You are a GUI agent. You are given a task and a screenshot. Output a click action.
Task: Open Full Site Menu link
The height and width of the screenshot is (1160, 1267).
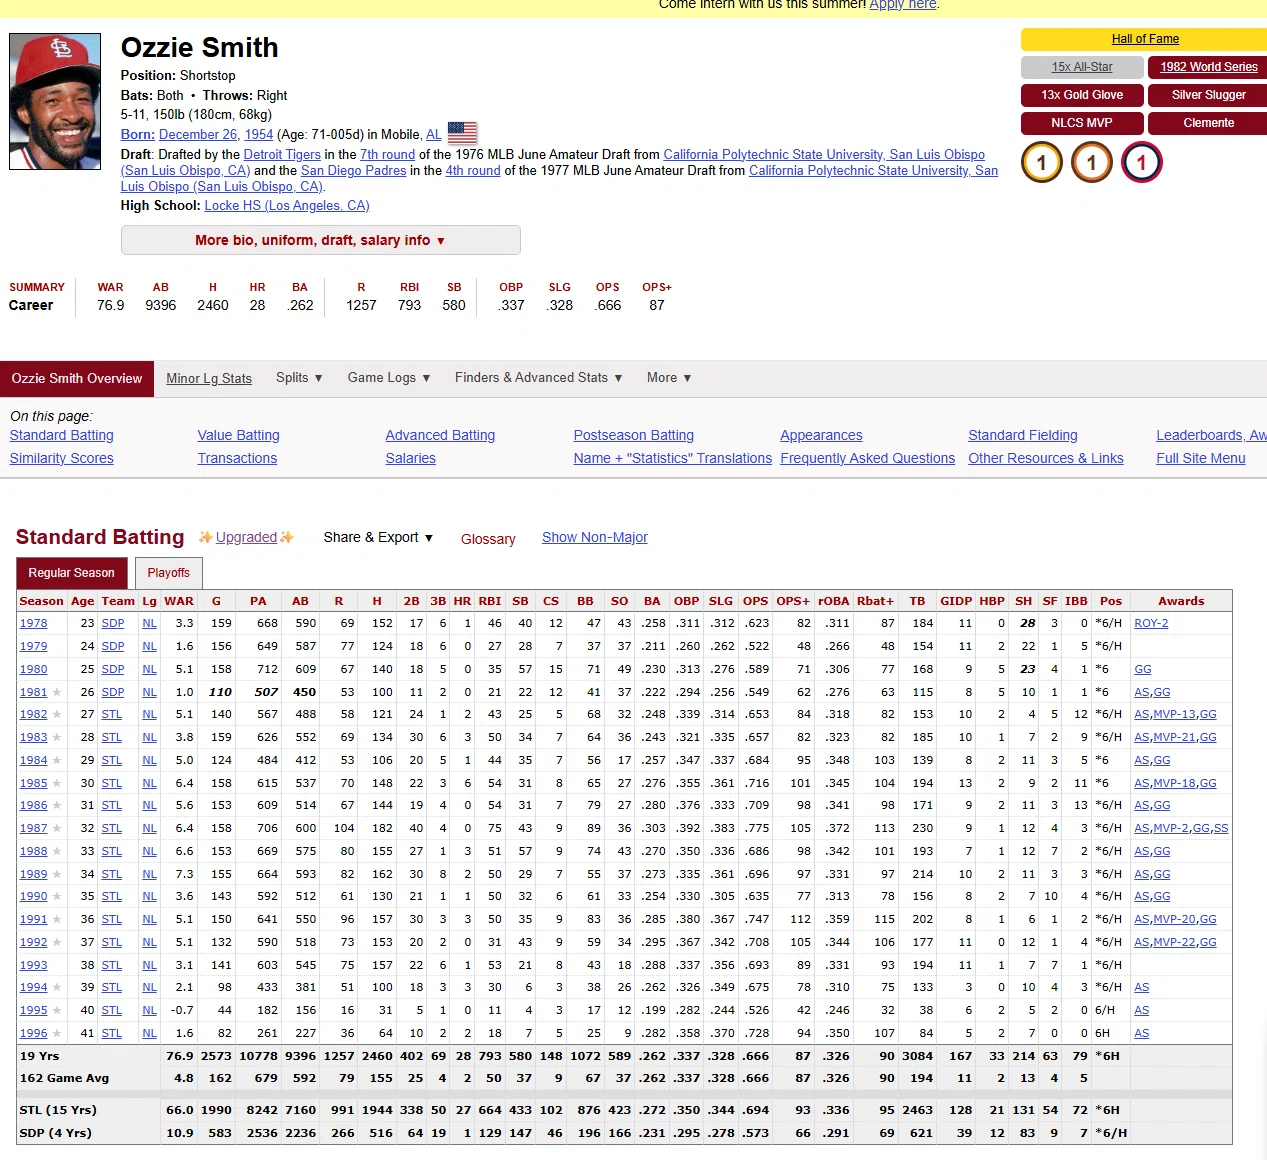click(x=1201, y=458)
